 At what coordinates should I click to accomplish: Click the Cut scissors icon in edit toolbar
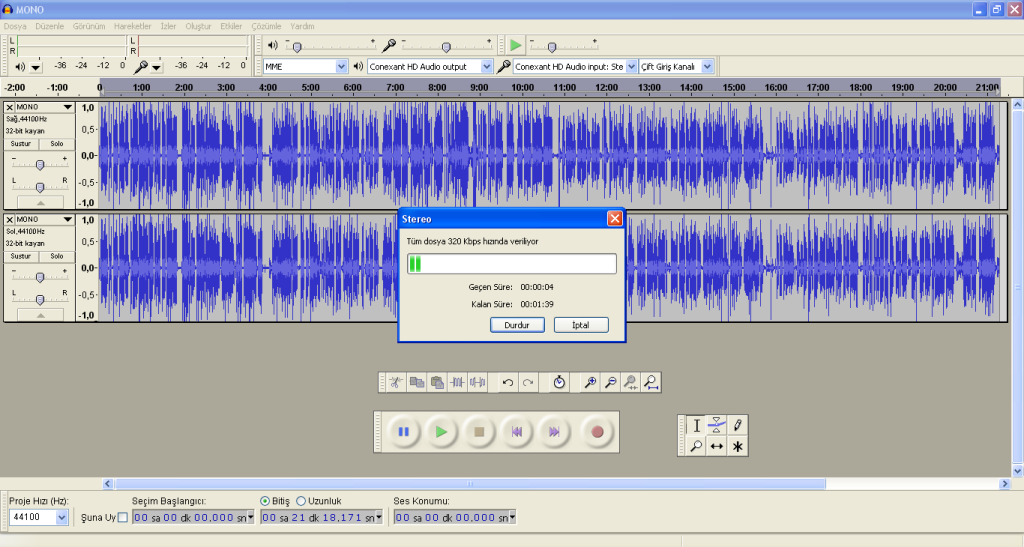[x=396, y=383]
